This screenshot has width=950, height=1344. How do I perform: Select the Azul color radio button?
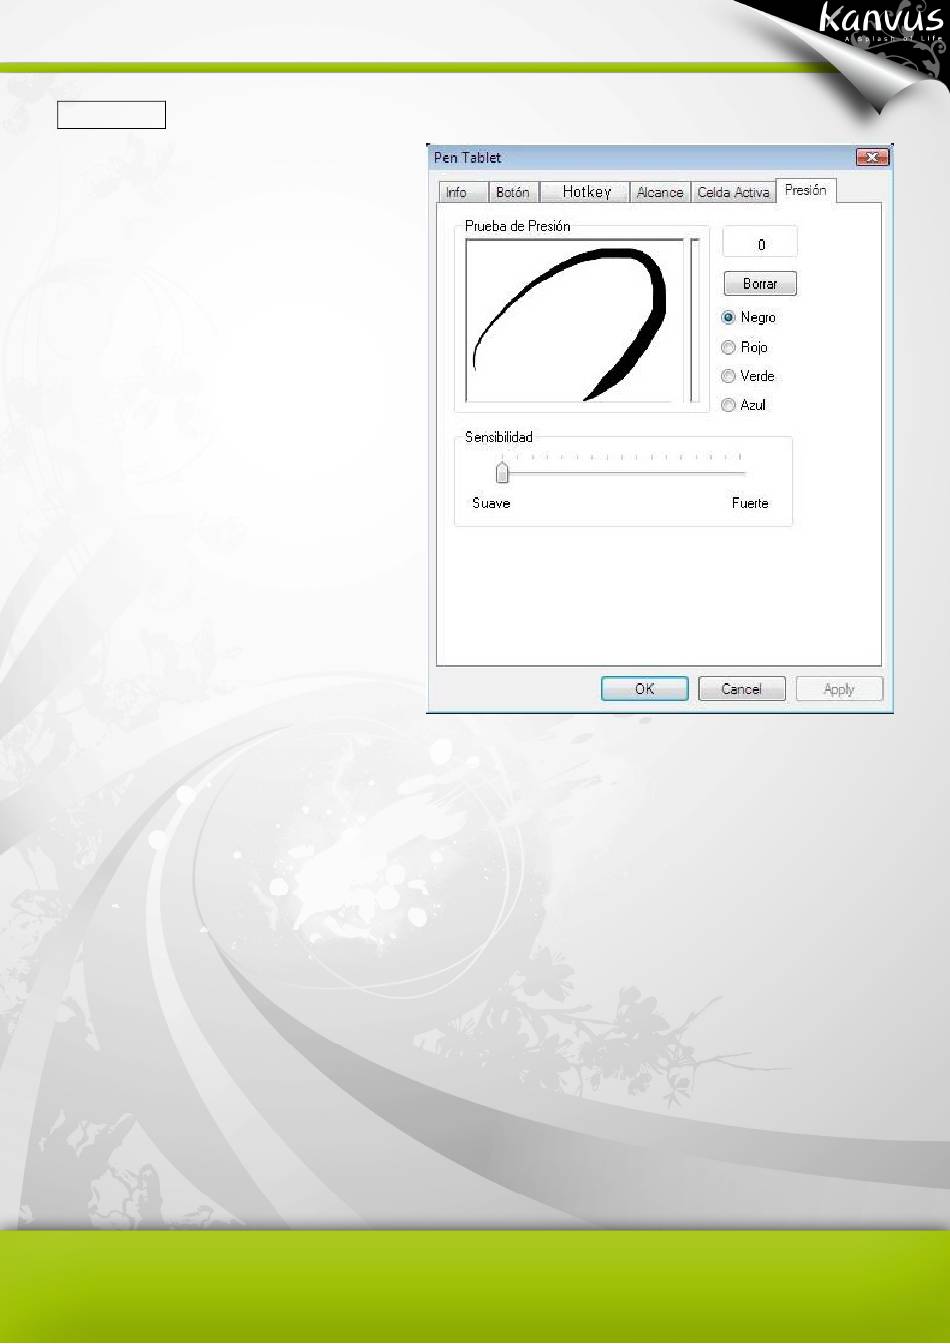pos(729,405)
